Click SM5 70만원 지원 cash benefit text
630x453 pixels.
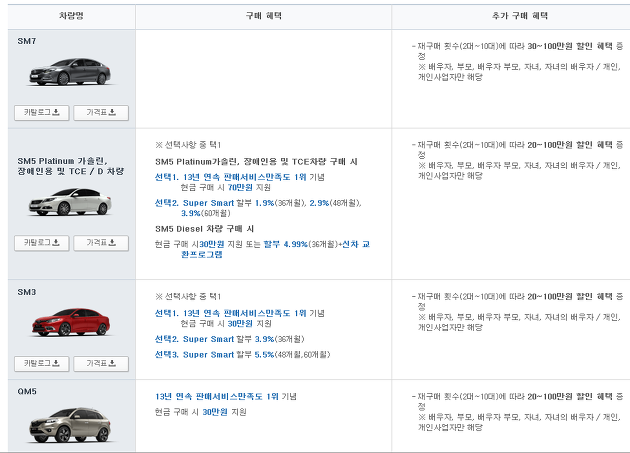pos(249,188)
